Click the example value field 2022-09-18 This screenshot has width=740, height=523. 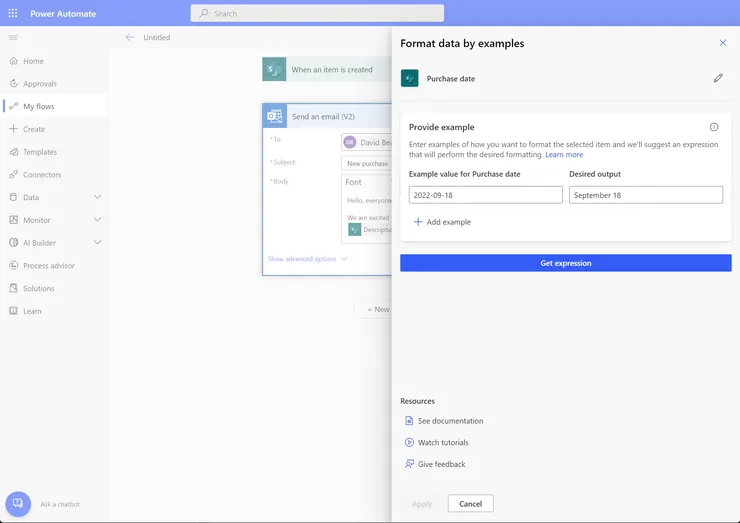click(x=485, y=195)
